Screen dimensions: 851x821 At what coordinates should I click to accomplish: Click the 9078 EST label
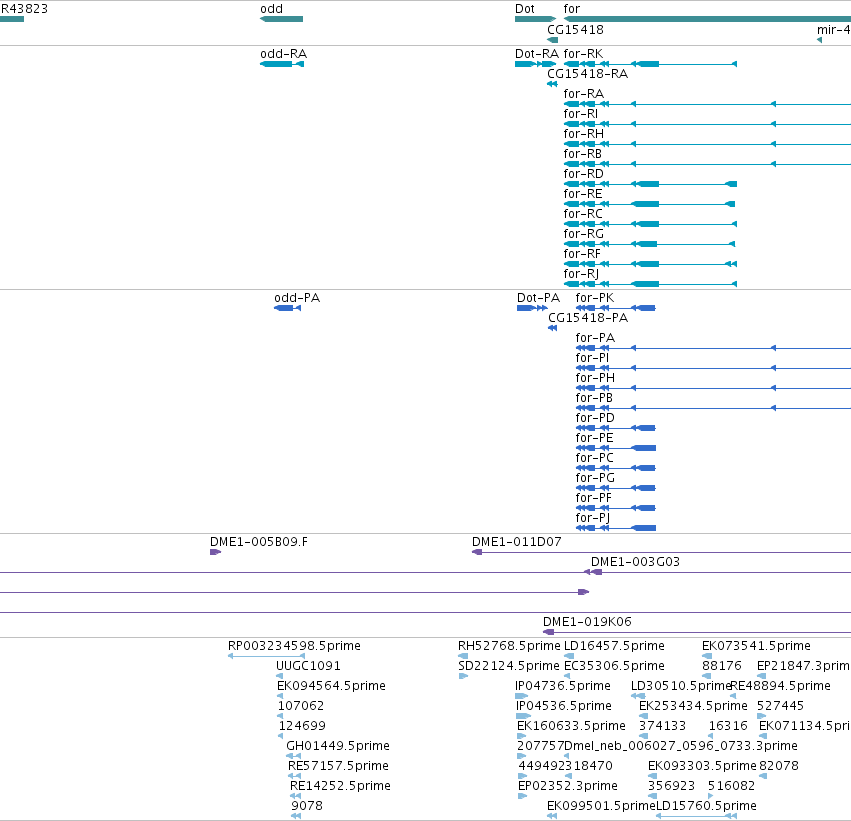tap(307, 806)
